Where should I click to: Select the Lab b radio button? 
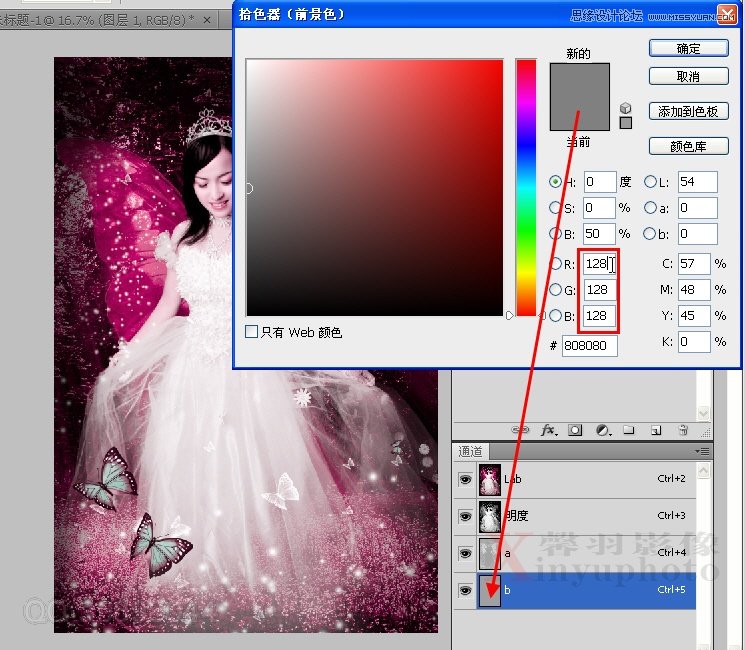click(650, 233)
